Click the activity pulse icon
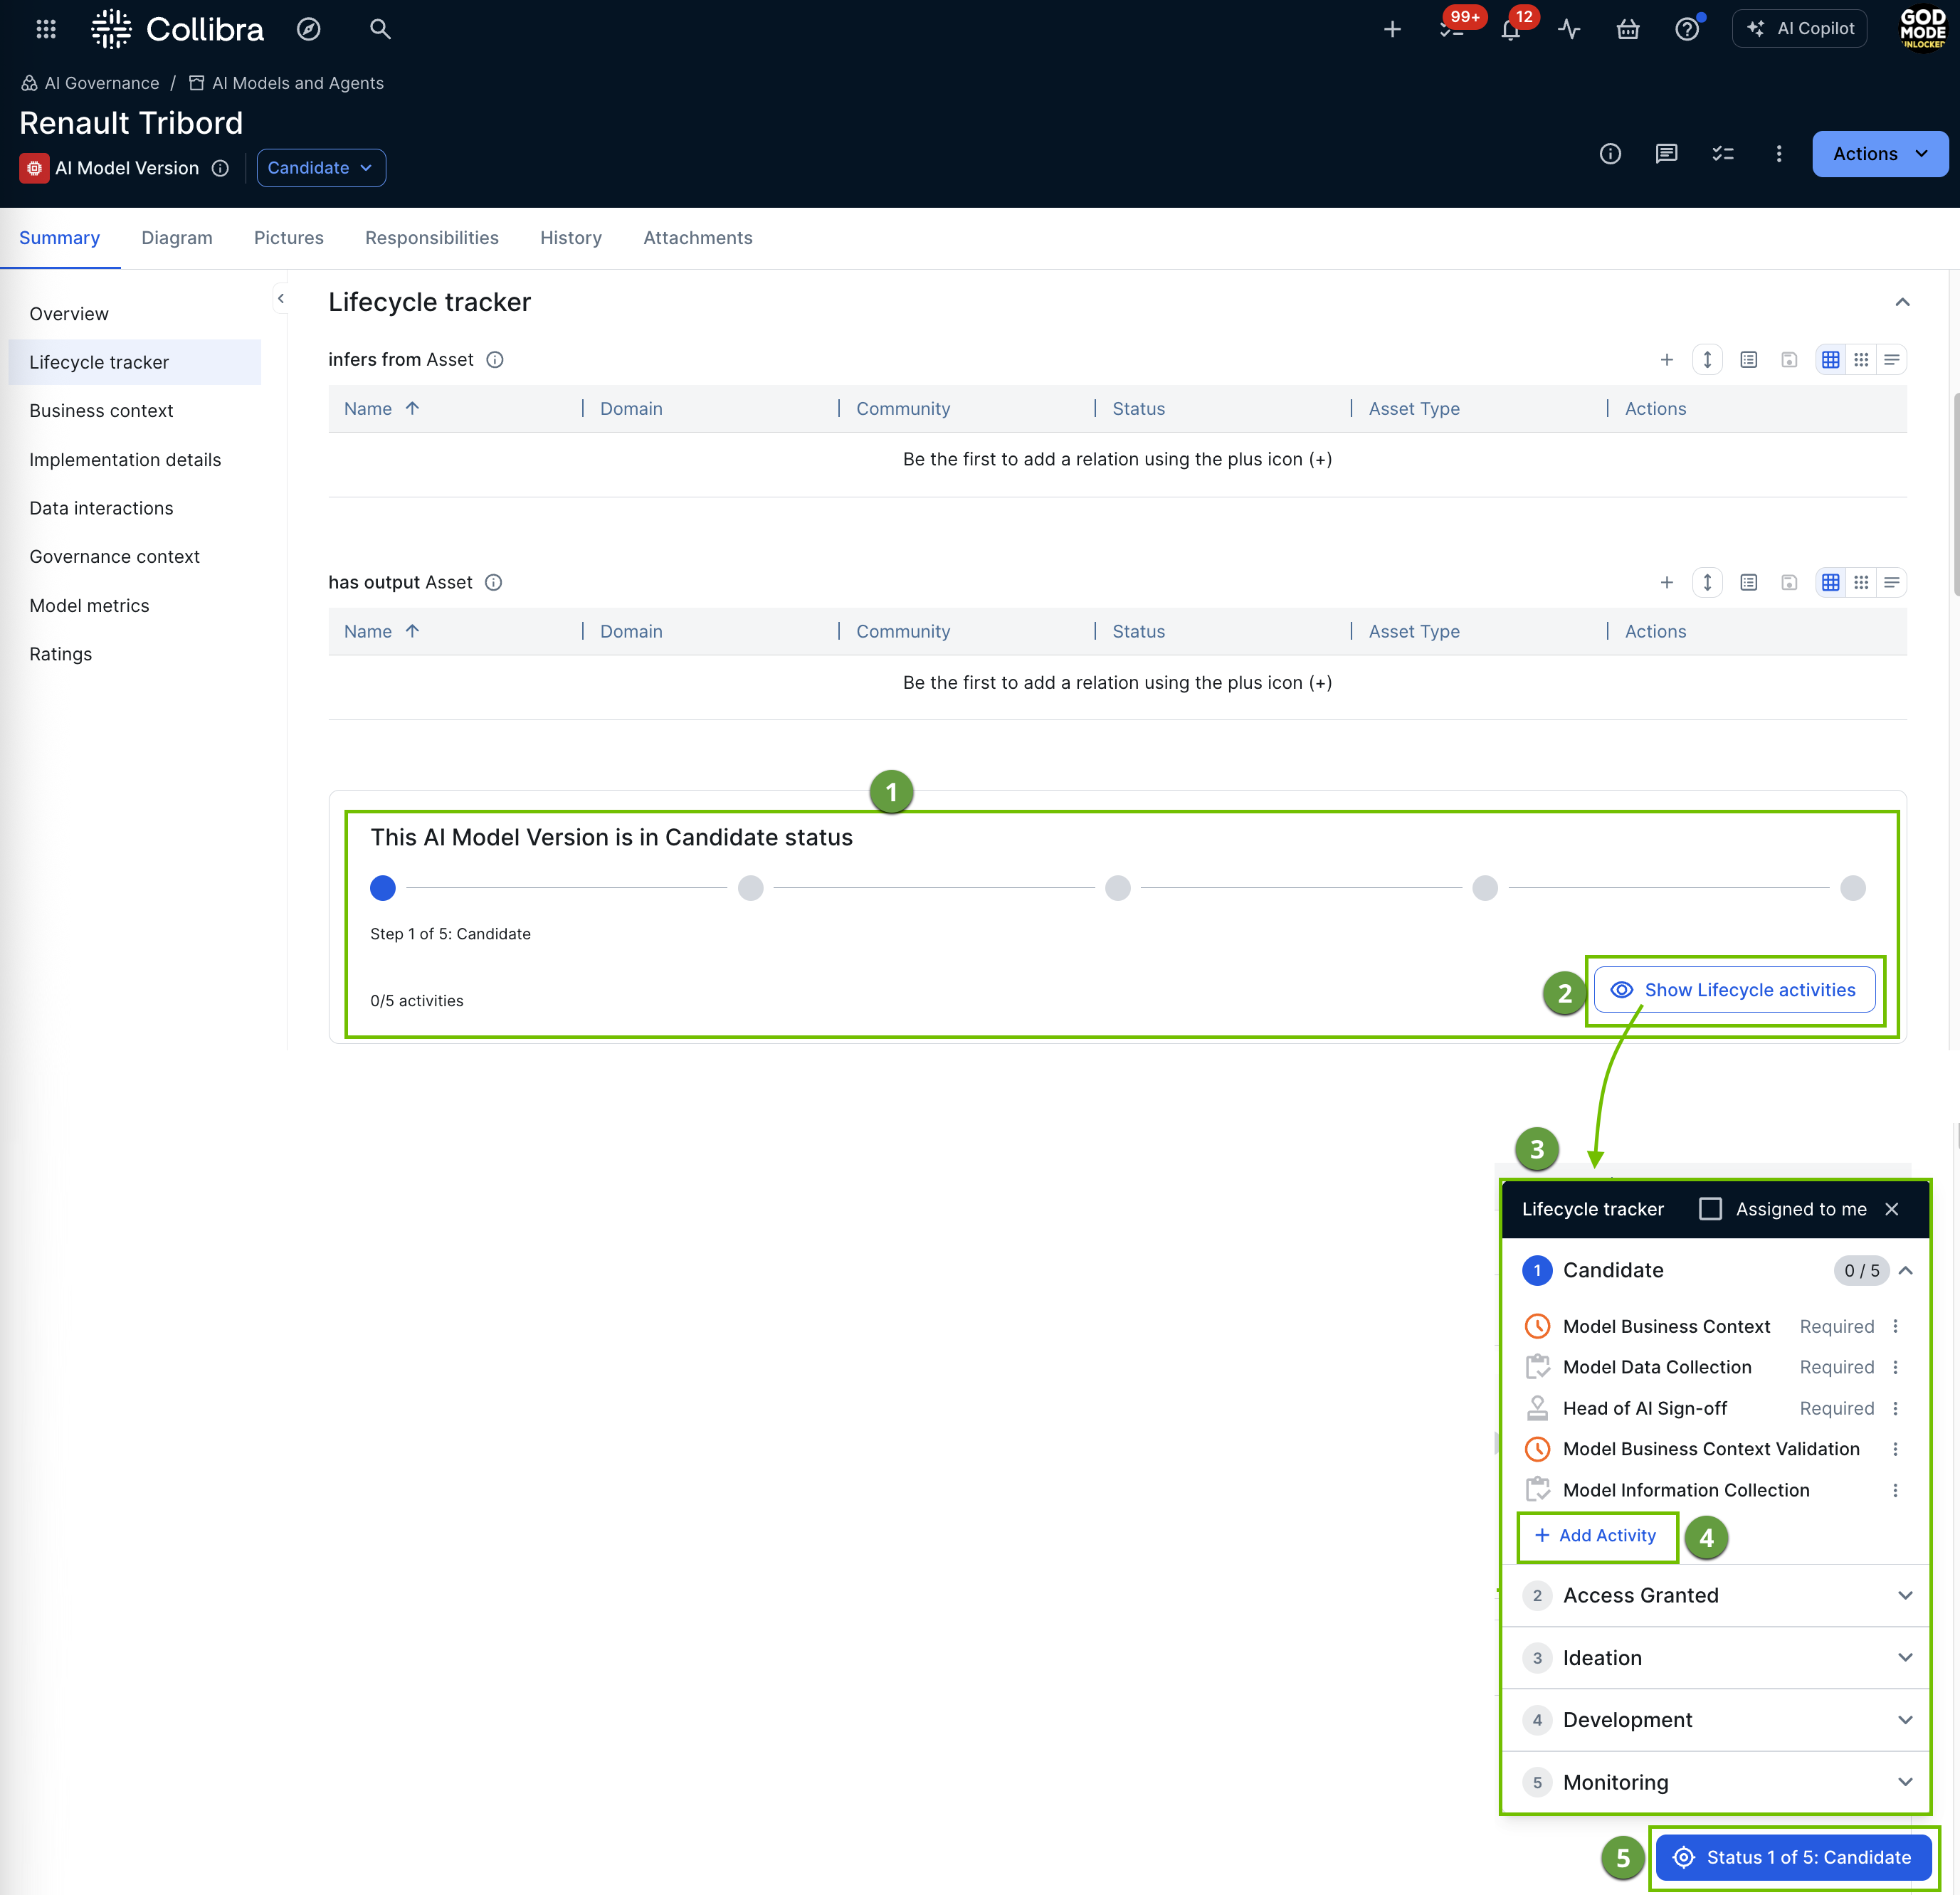The height and width of the screenshot is (1895, 1960). pos(1569,29)
